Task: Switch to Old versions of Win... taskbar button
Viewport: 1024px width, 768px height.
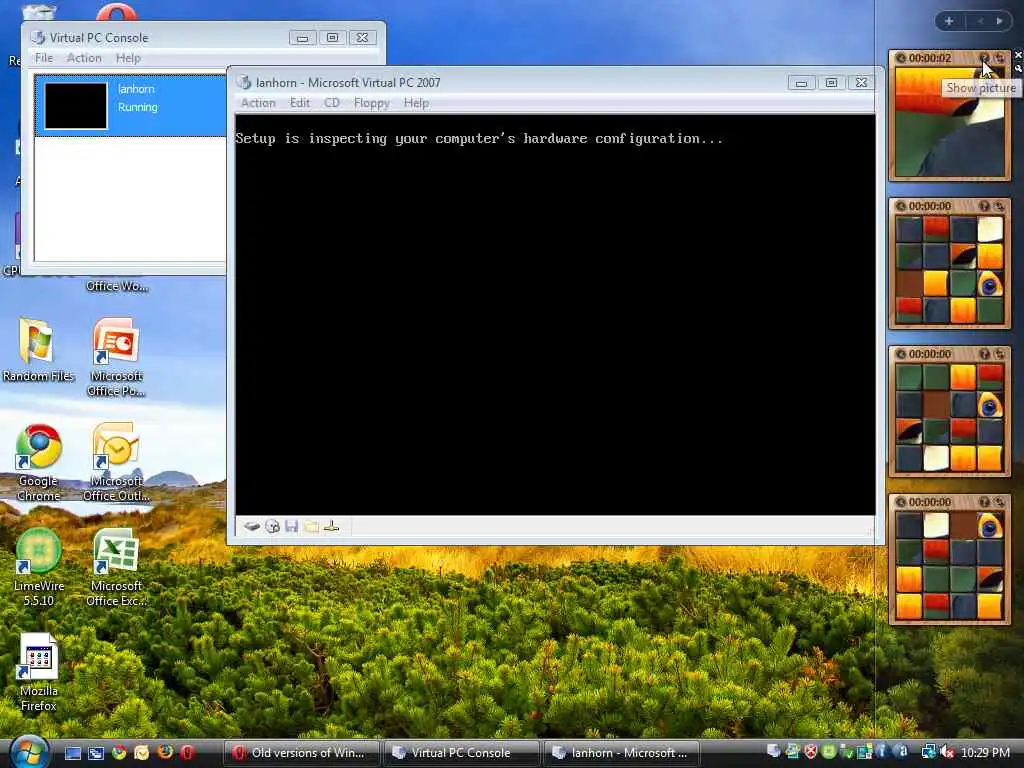Action: click(x=302, y=753)
